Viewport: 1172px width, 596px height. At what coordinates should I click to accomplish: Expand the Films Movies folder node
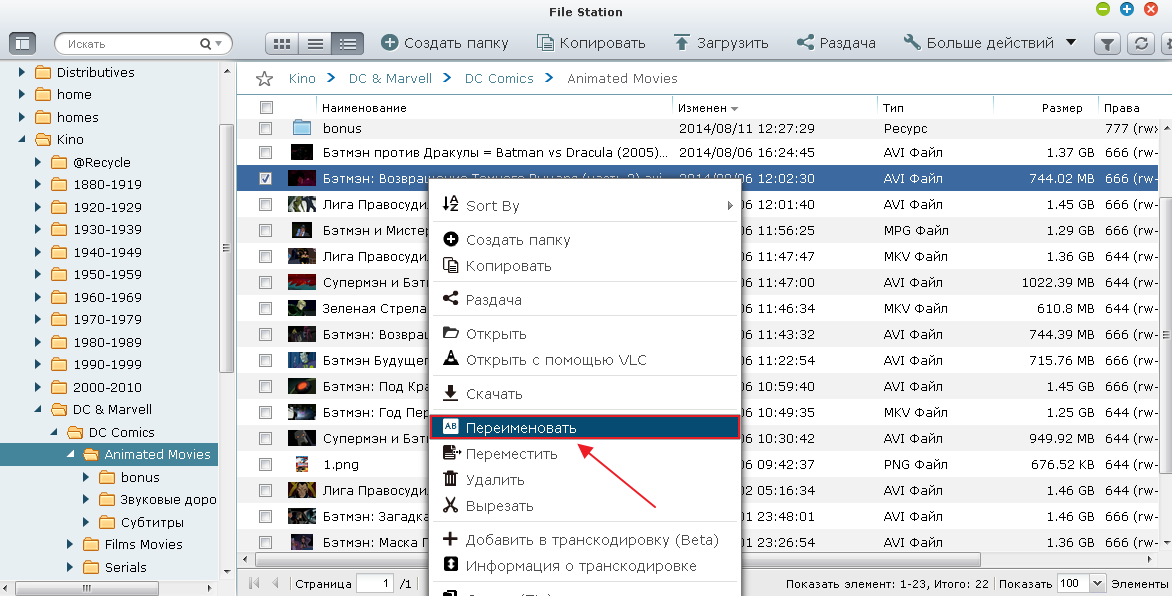point(70,544)
